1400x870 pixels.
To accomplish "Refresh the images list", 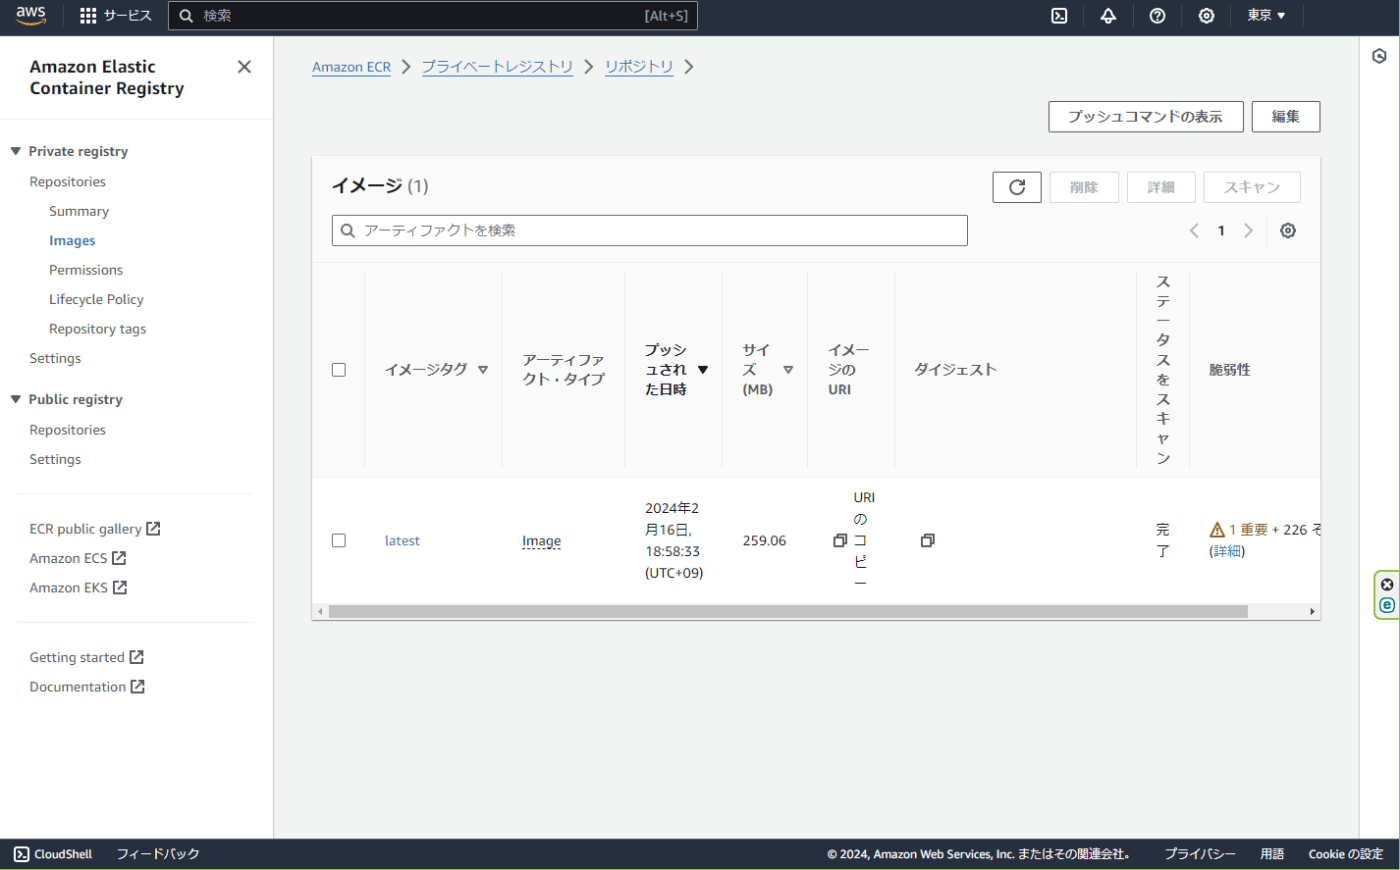I will point(1017,187).
